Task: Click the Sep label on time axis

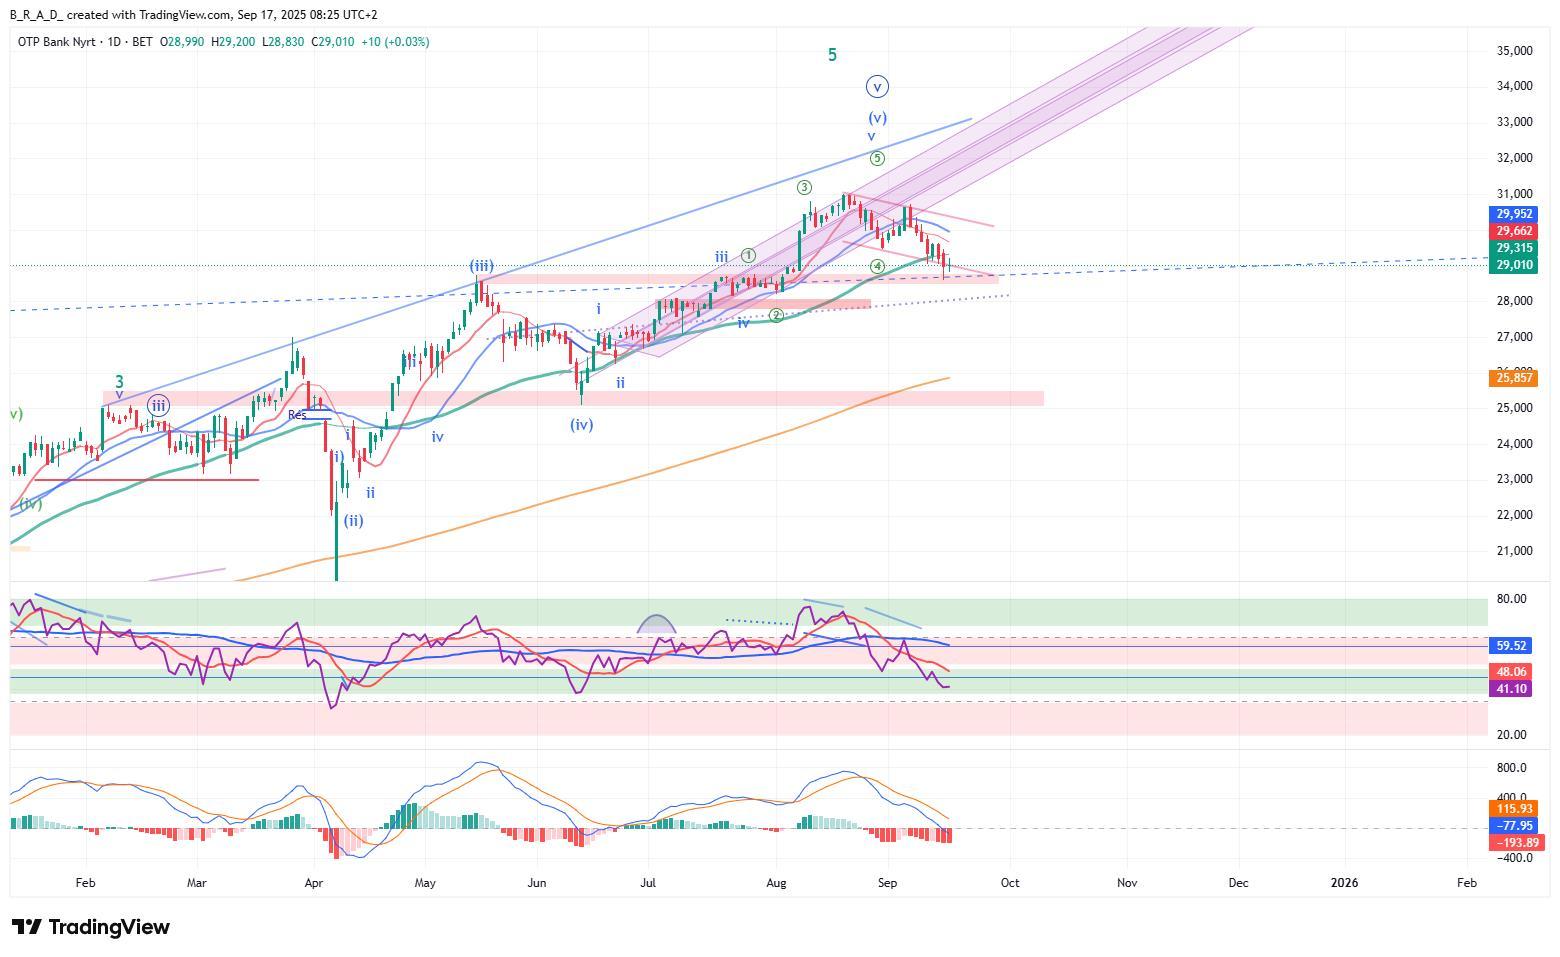Action: (887, 883)
